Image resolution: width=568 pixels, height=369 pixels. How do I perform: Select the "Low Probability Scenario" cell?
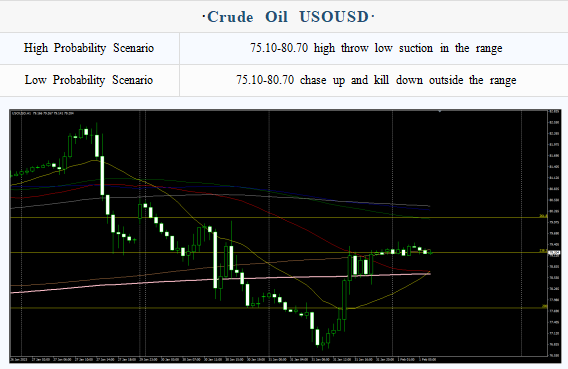(x=89, y=80)
